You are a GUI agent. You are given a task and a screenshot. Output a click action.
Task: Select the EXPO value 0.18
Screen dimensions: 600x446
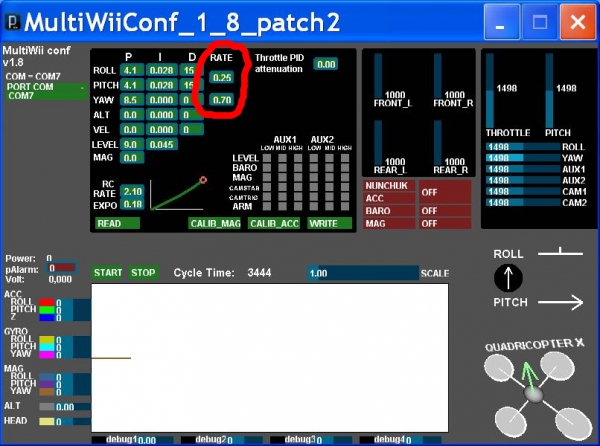click(132, 204)
